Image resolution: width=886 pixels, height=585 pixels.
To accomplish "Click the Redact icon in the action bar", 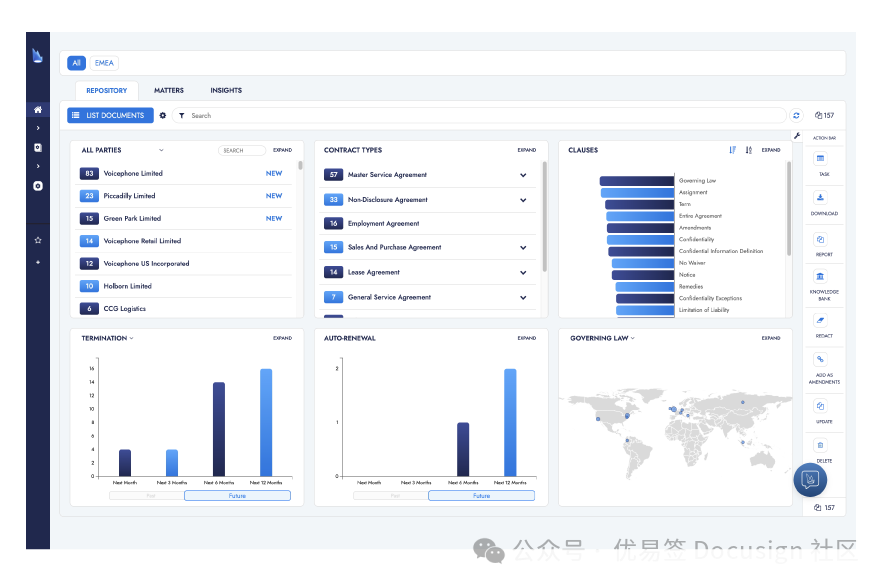I will point(820,320).
